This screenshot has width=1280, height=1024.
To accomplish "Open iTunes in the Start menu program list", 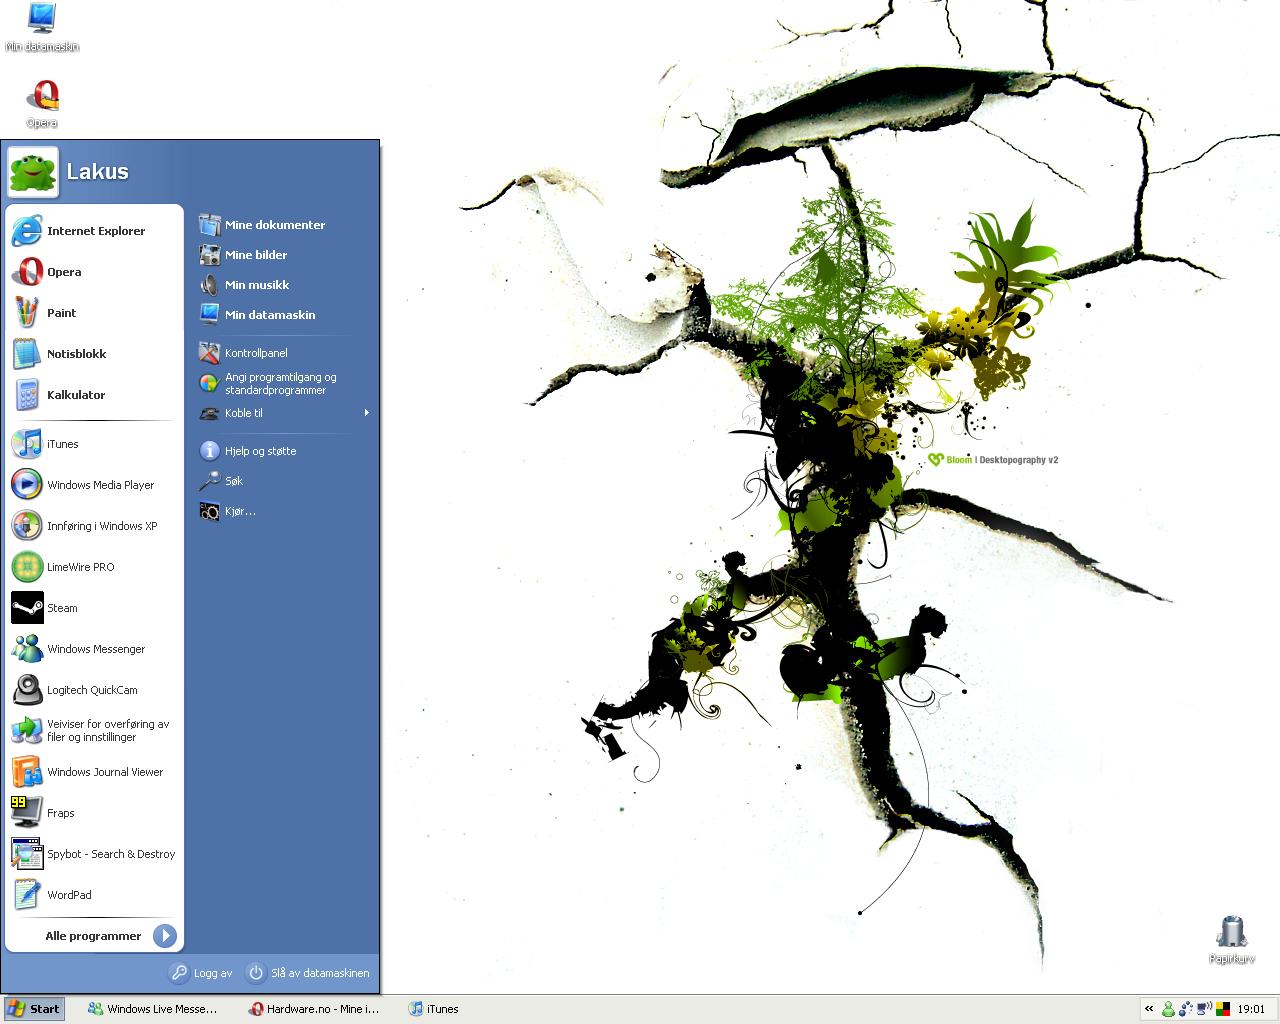I will [94, 444].
